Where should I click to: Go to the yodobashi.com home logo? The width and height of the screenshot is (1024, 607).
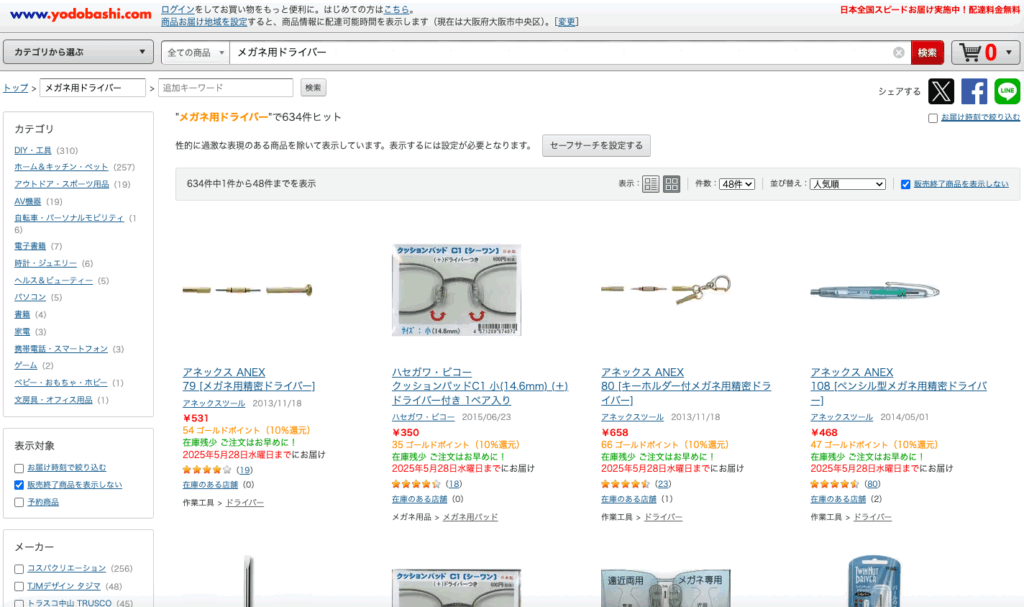click(x=80, y=14)
